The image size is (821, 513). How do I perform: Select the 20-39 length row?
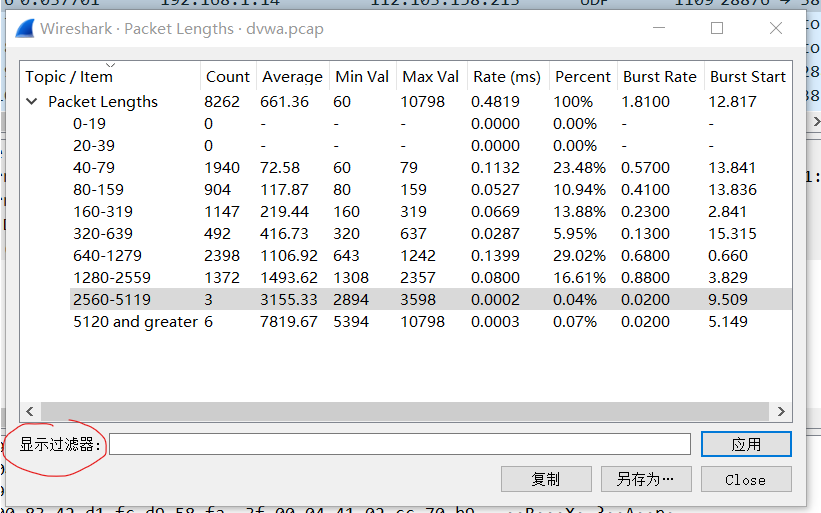430,146
